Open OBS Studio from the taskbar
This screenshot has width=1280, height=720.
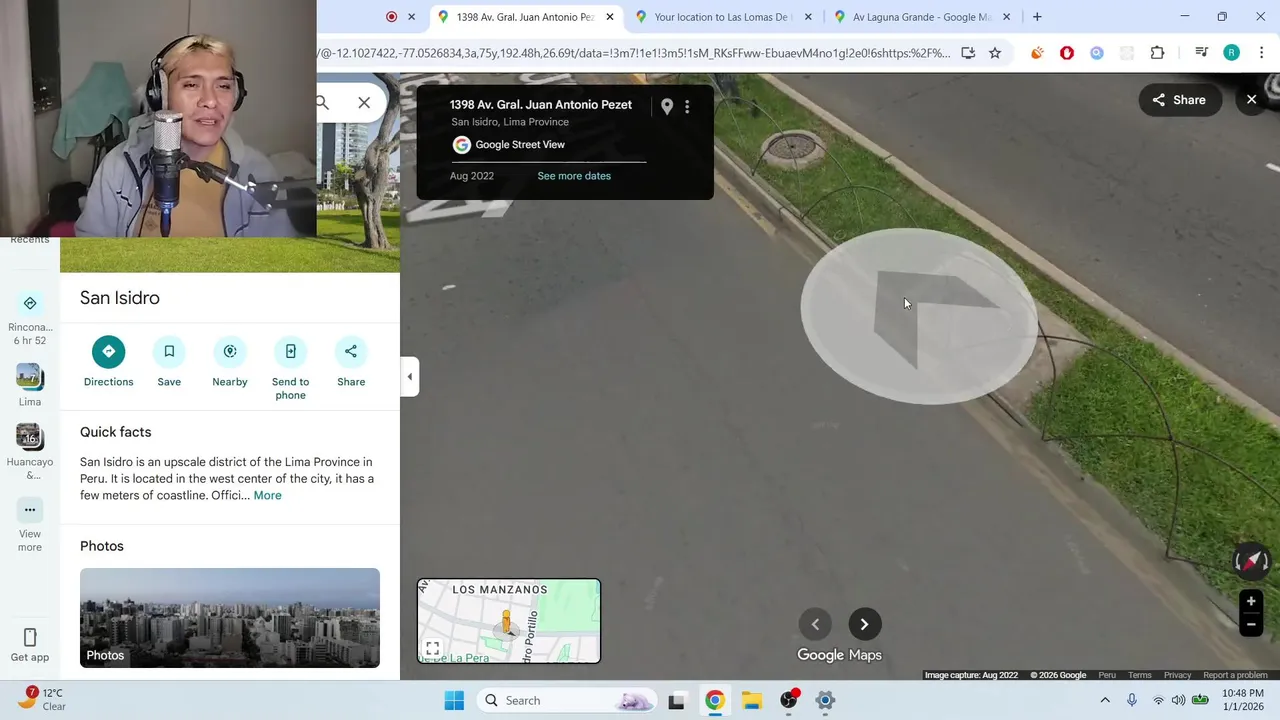pos(789,700)
